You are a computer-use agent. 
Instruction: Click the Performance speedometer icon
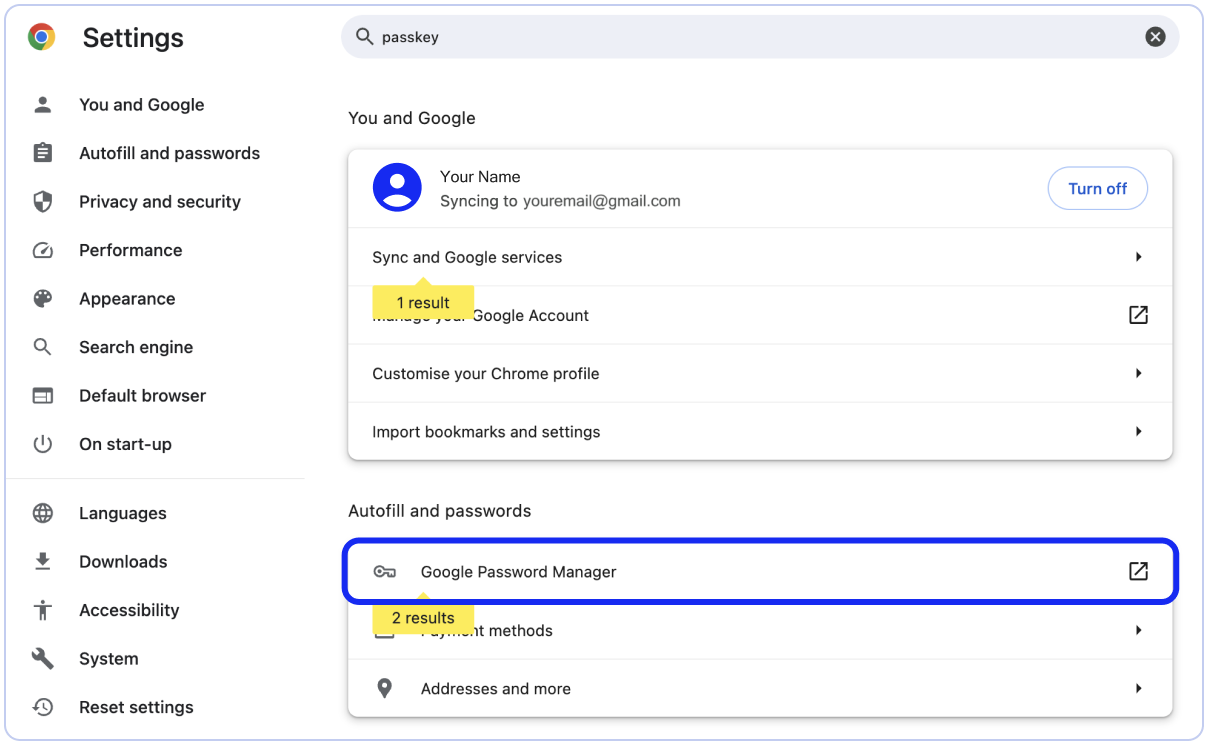(42, 250)
